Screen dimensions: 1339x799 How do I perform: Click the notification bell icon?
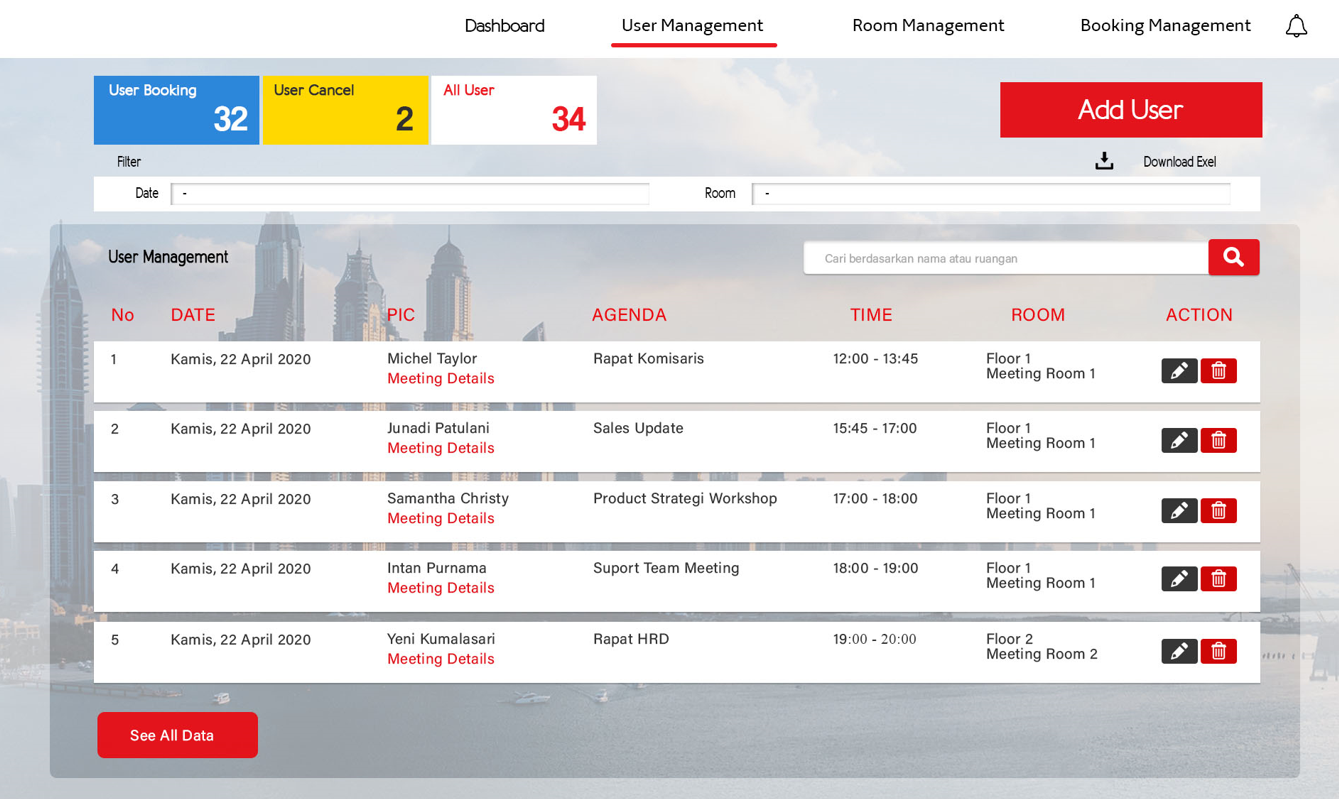click(1296, 26)
